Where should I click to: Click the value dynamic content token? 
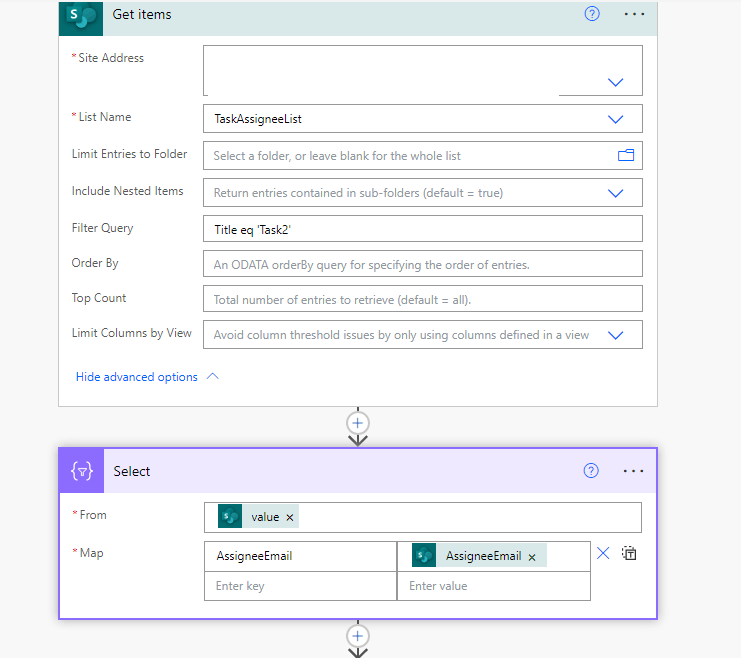tap(258, 517)
